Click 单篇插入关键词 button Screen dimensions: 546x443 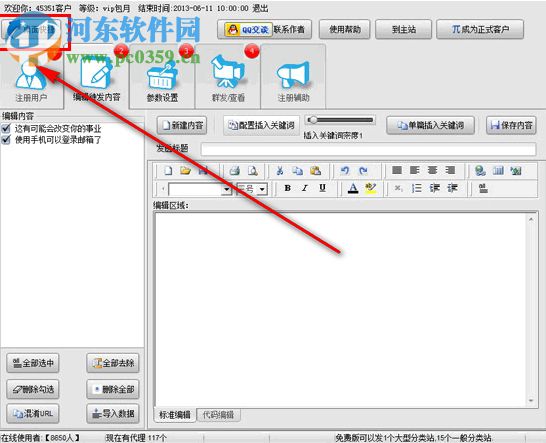(430, 125)
